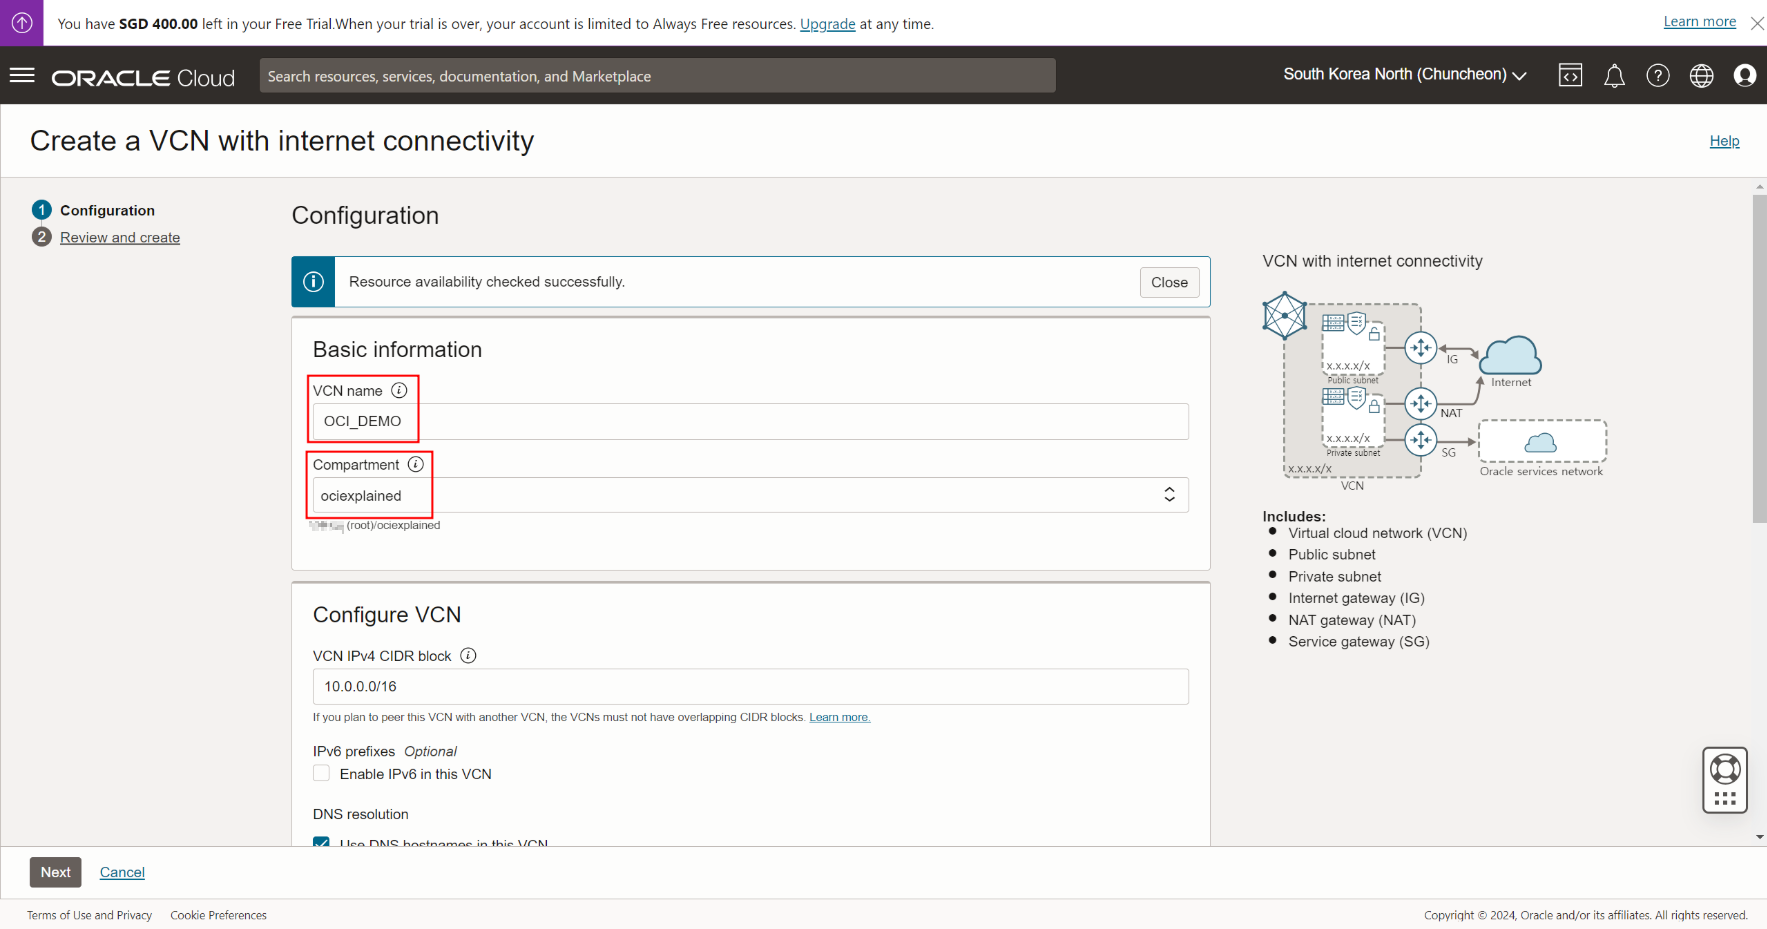The width and height of the screenshot is (1767, 929).
Task: Dismiss the free trial banner
Action: point(1757,23)
